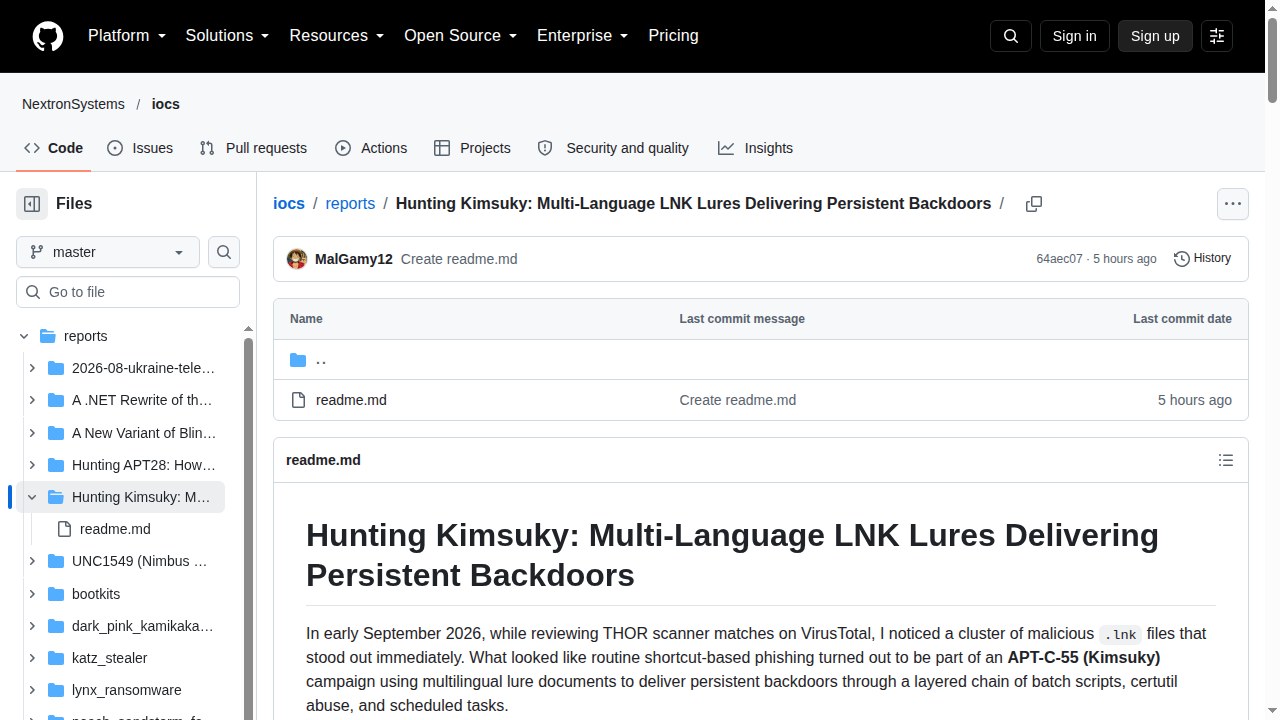Expand the 2026-08-ukraine-tele folder chevron
This screenshot has width=1280, height=720.
click(32, 368)
